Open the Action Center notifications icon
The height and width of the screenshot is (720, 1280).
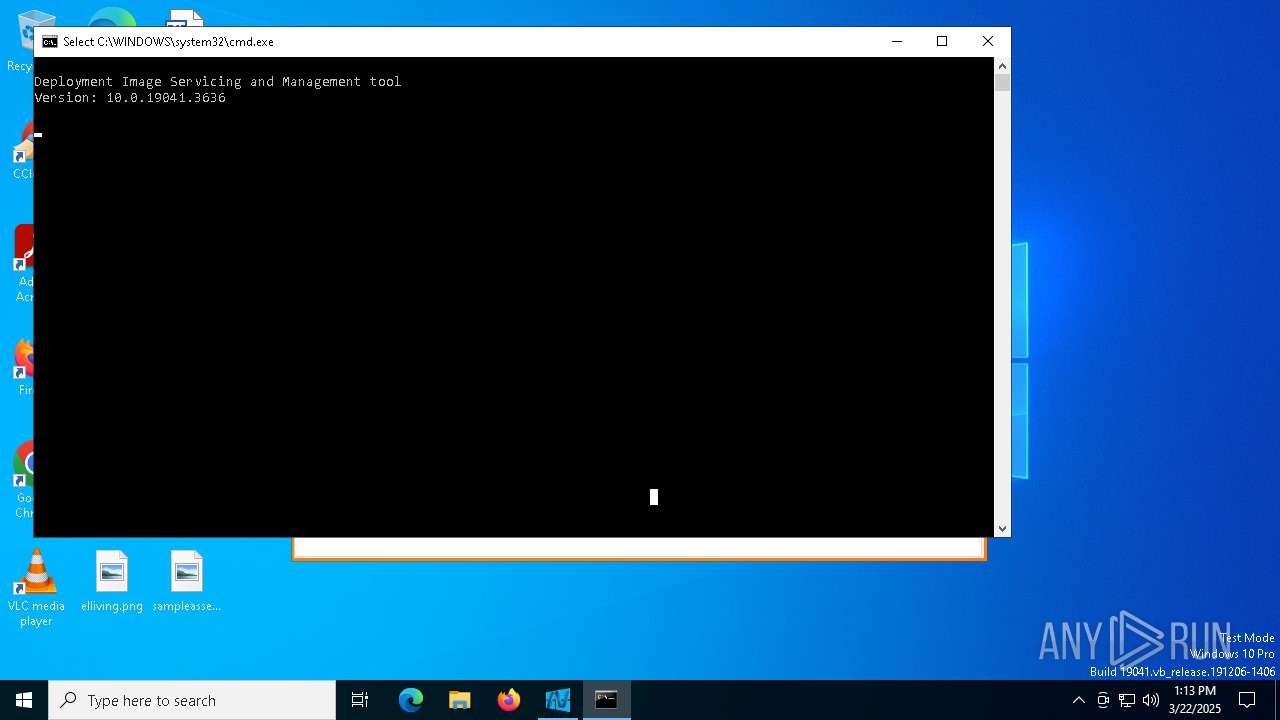[x=1247, y=700]
